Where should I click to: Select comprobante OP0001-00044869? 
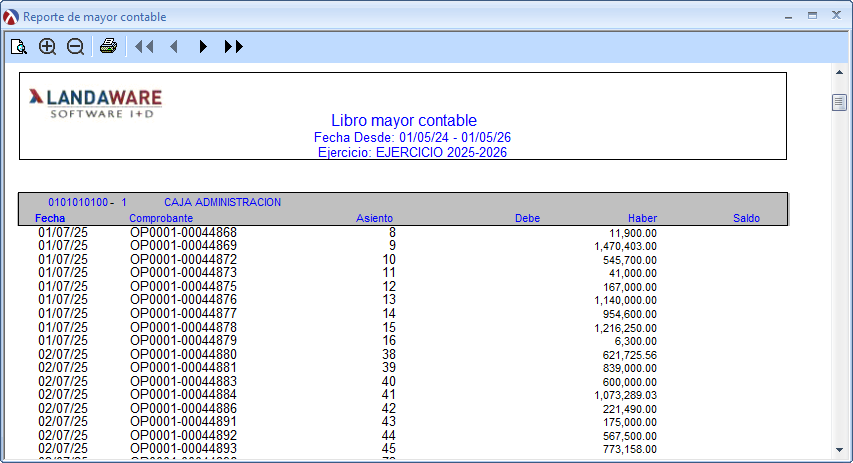183,245
